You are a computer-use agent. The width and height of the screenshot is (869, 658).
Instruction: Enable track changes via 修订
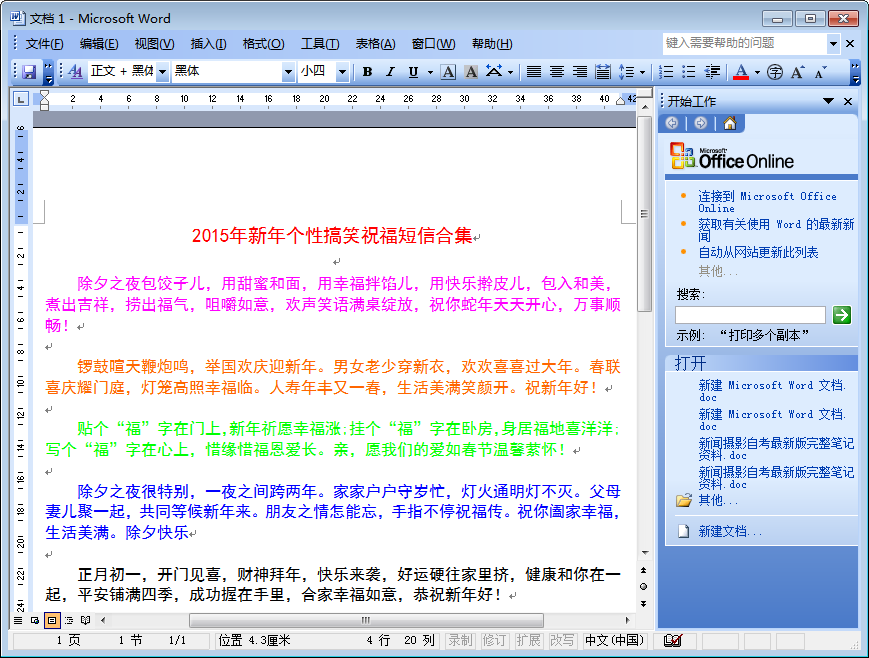pos(492,640)
